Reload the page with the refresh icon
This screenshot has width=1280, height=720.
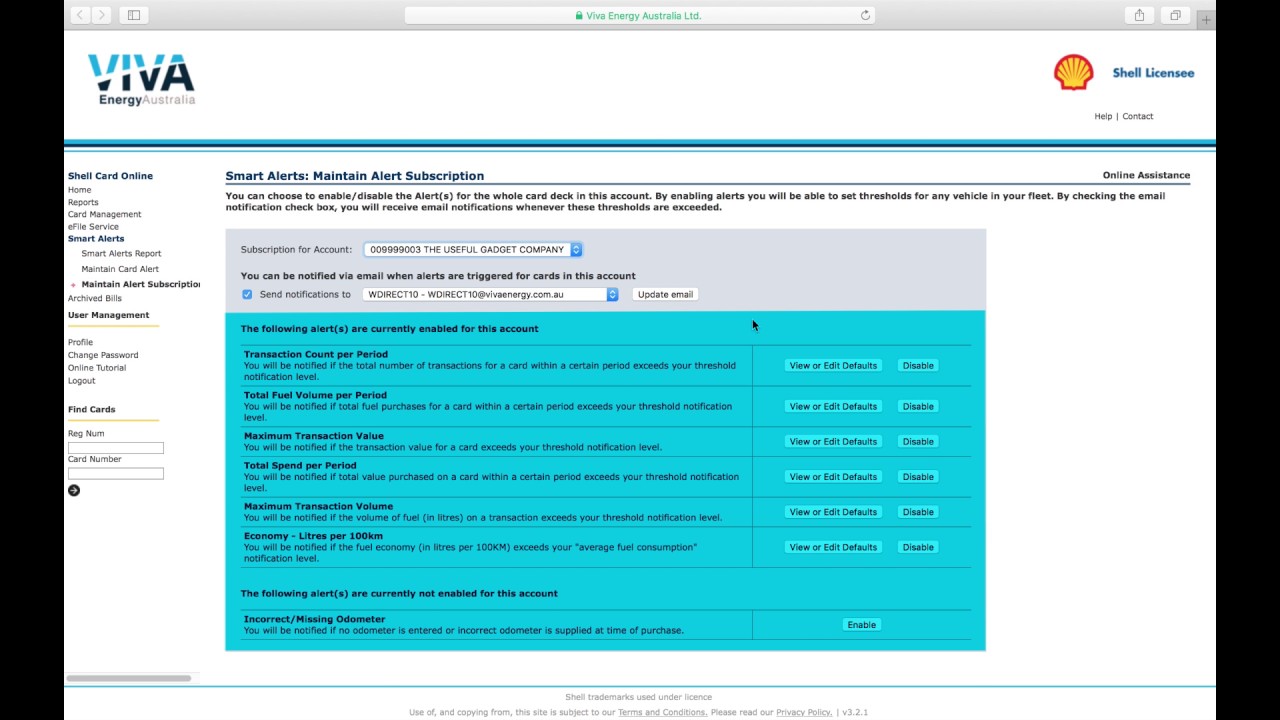pos(865,15)
